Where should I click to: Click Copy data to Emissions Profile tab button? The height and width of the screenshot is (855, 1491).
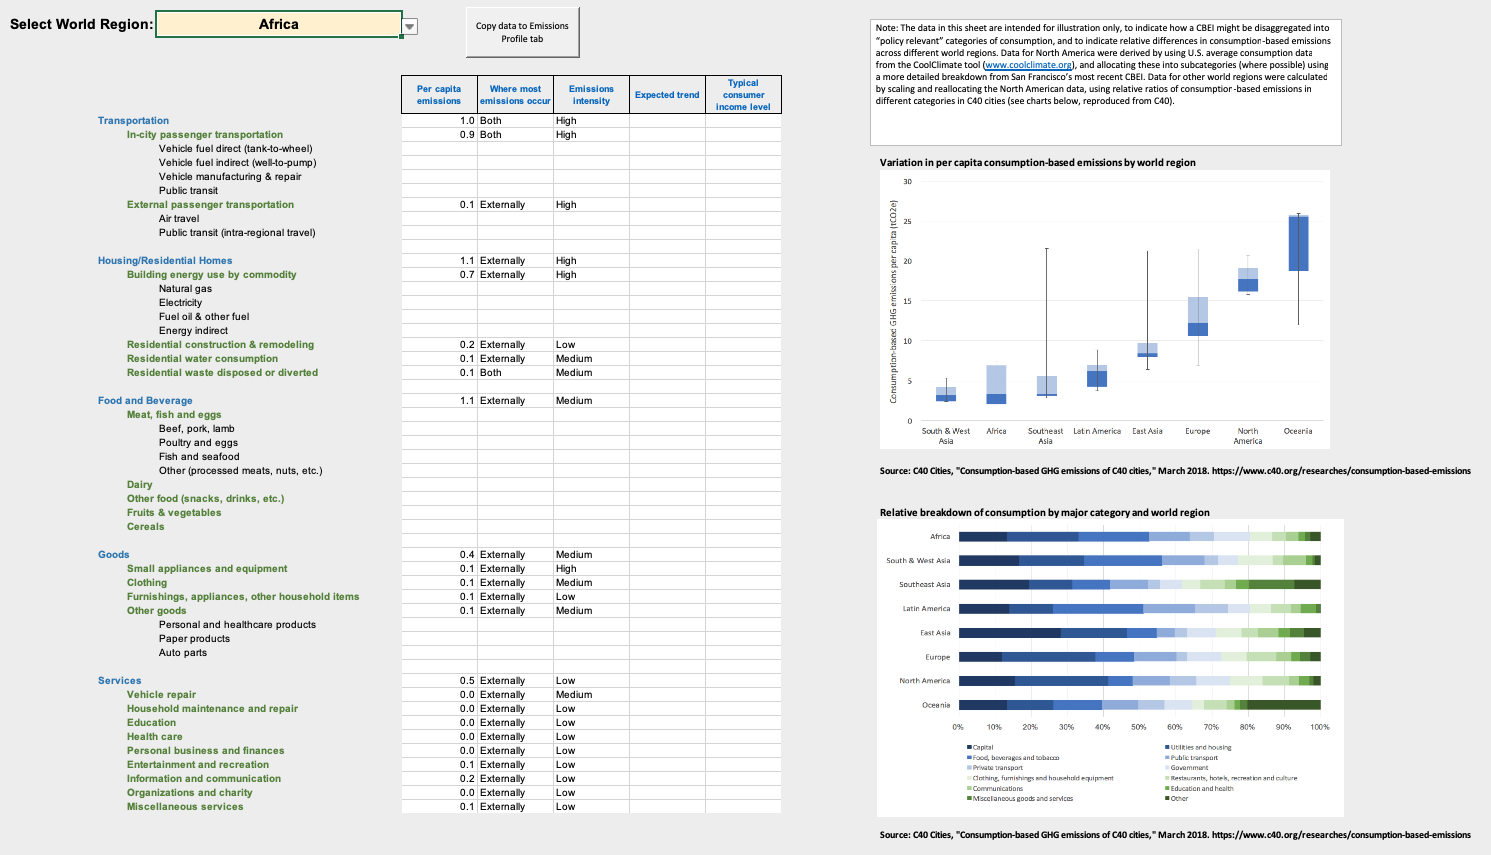point(522,32)
